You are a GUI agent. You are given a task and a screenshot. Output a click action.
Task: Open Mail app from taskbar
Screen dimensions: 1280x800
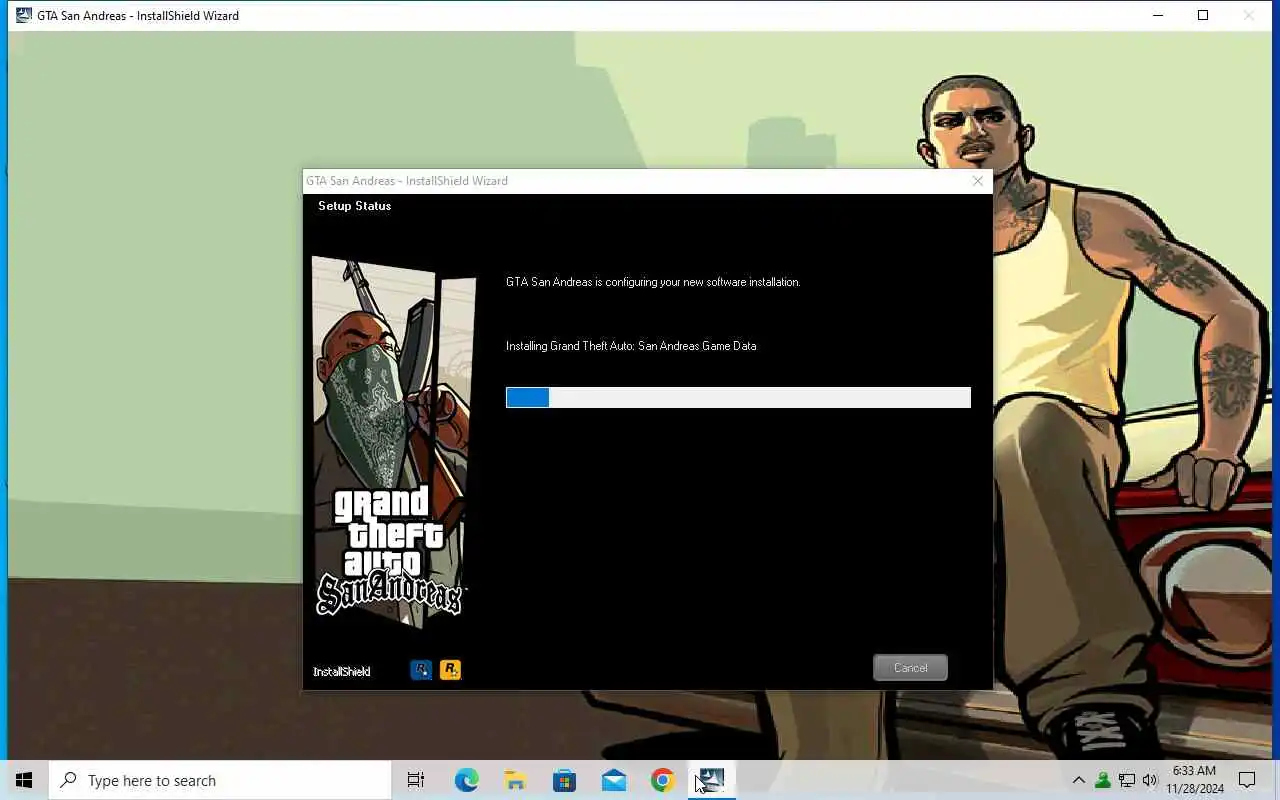pyautogui.click(x=613, y=780)
